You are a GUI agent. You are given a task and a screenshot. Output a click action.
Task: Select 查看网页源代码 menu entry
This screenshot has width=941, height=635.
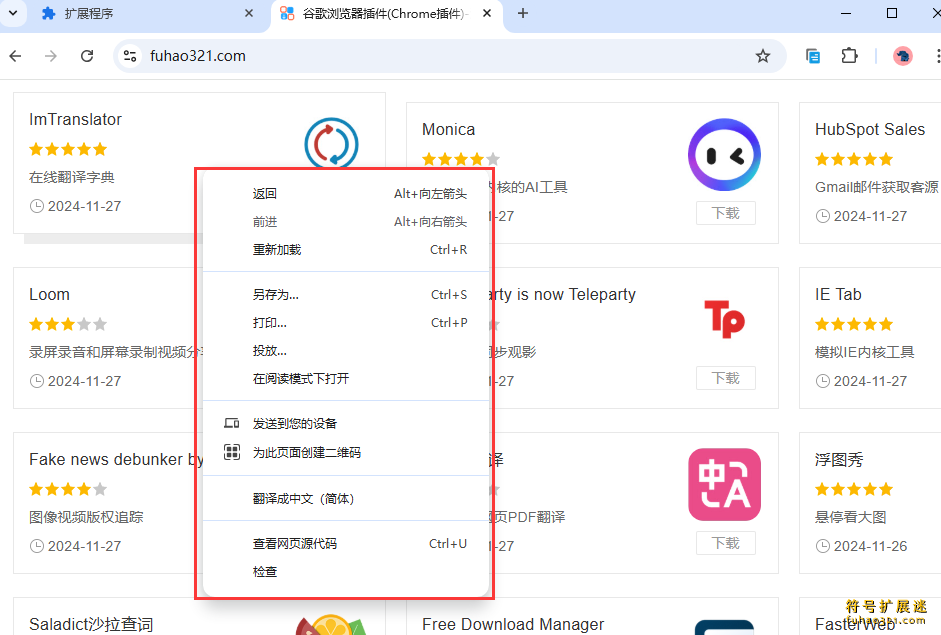click(x=346, y=543)
